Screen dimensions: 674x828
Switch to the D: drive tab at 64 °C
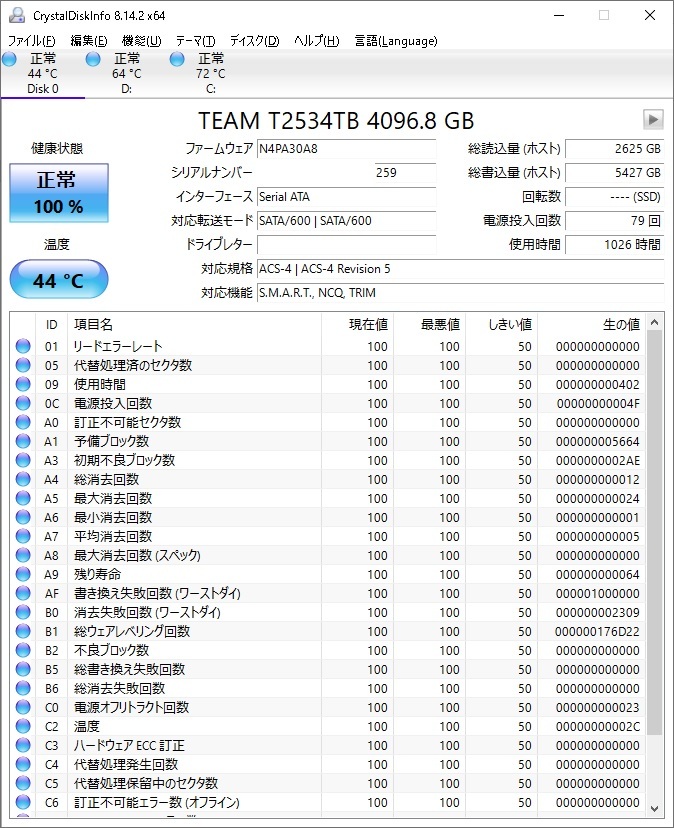click(x=127, y=74)
